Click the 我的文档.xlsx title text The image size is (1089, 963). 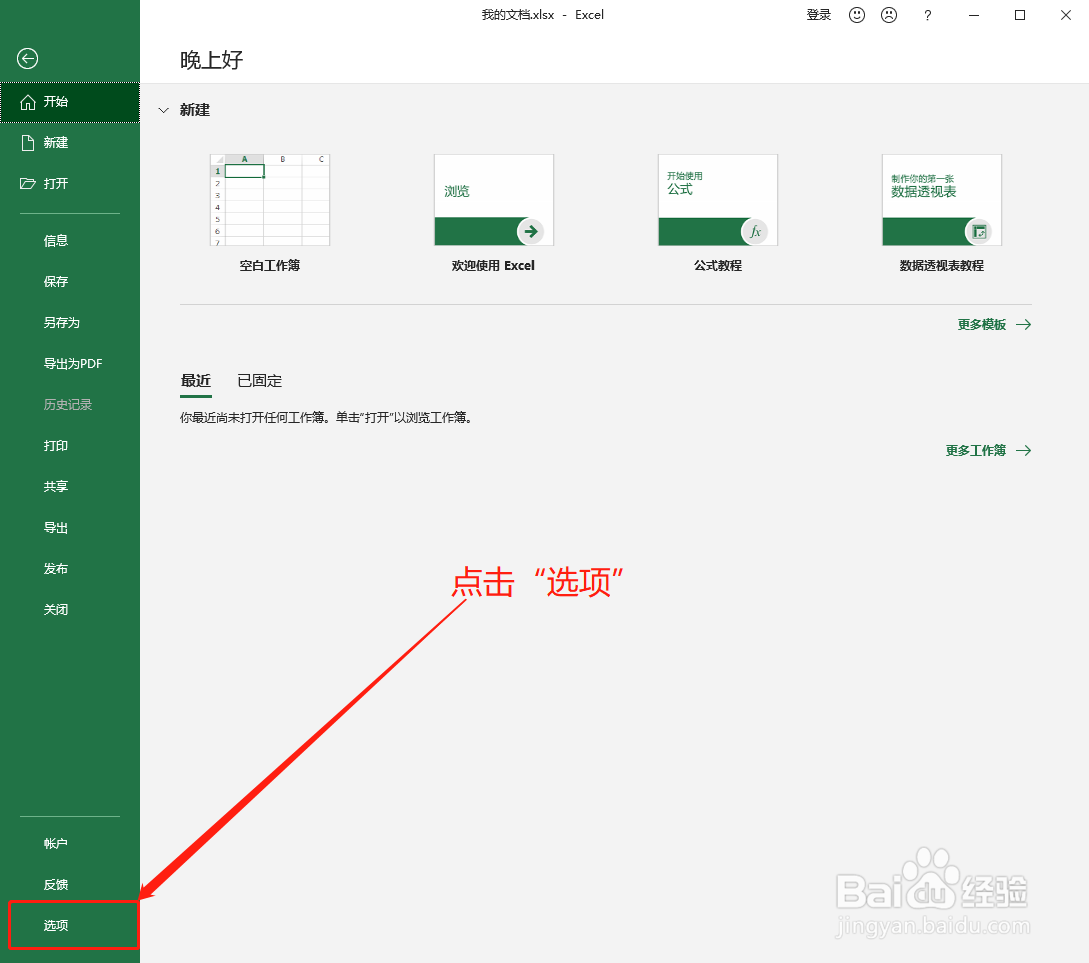518,15
